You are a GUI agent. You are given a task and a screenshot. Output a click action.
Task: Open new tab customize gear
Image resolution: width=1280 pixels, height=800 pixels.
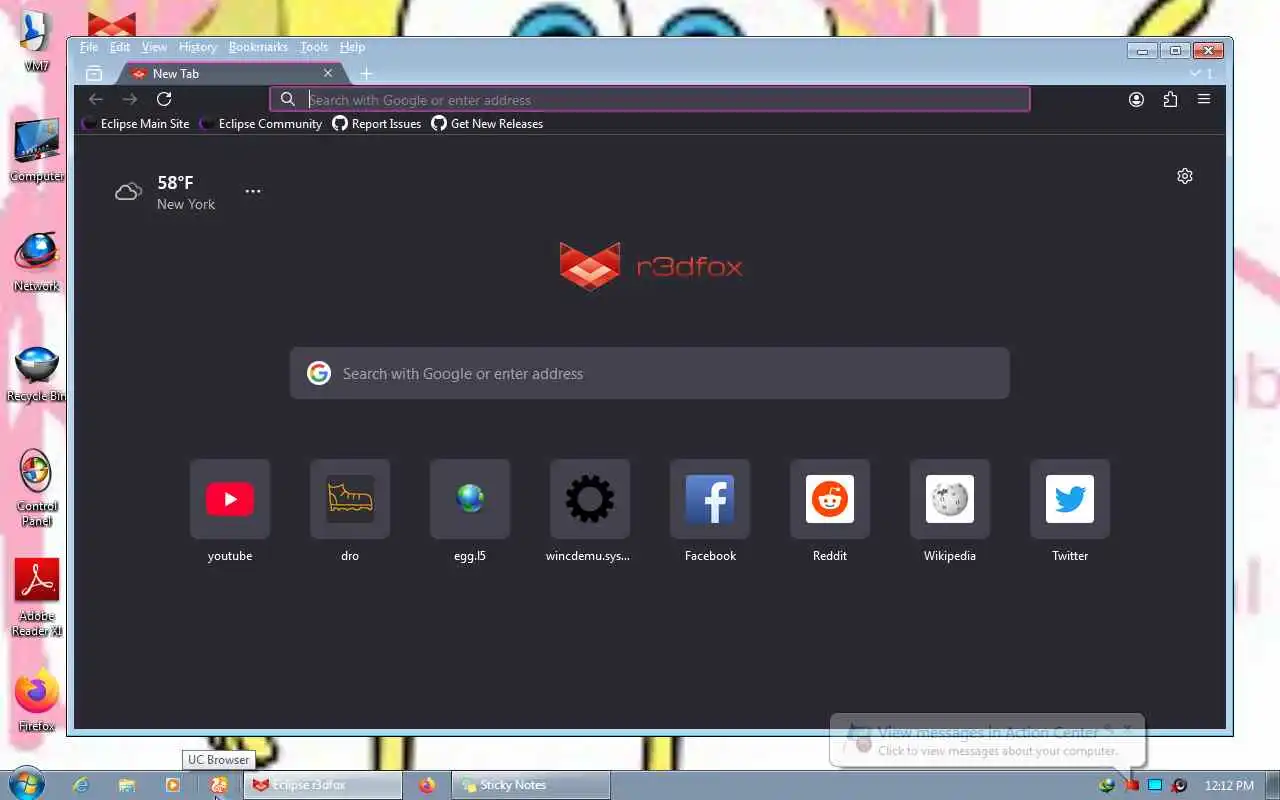[x=1185, y=176]
